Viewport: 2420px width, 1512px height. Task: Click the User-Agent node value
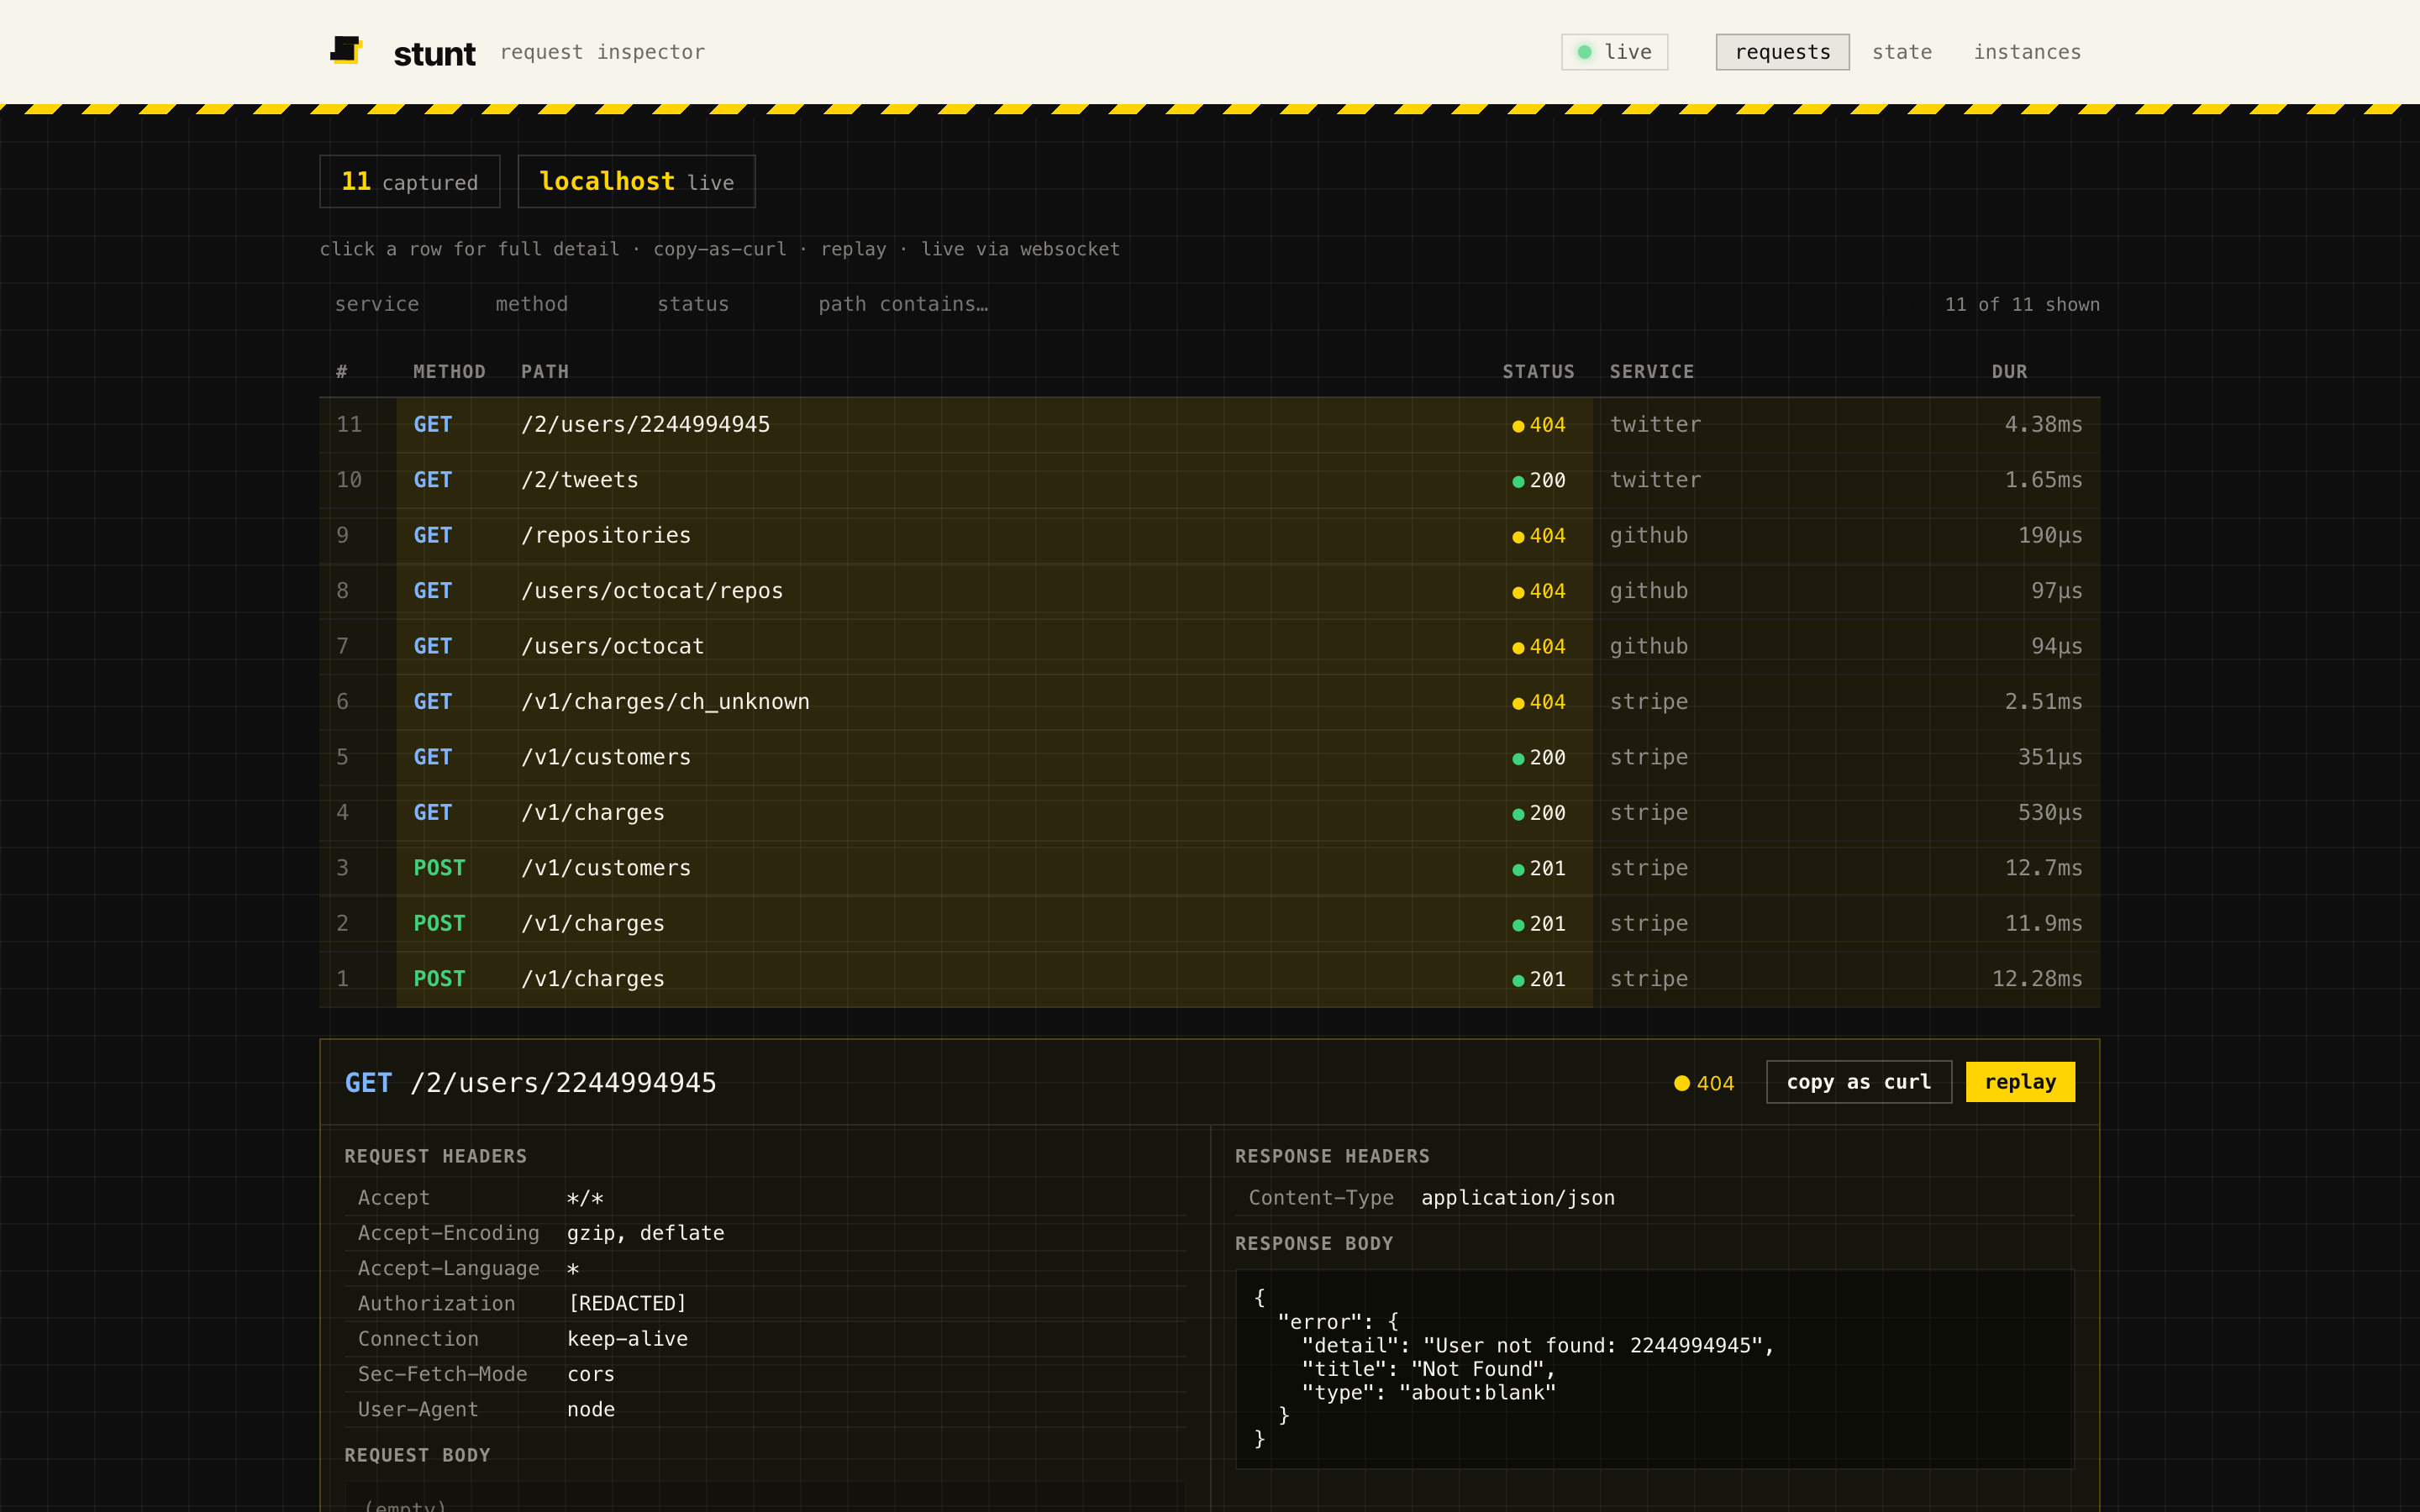tap(591, 1410)
